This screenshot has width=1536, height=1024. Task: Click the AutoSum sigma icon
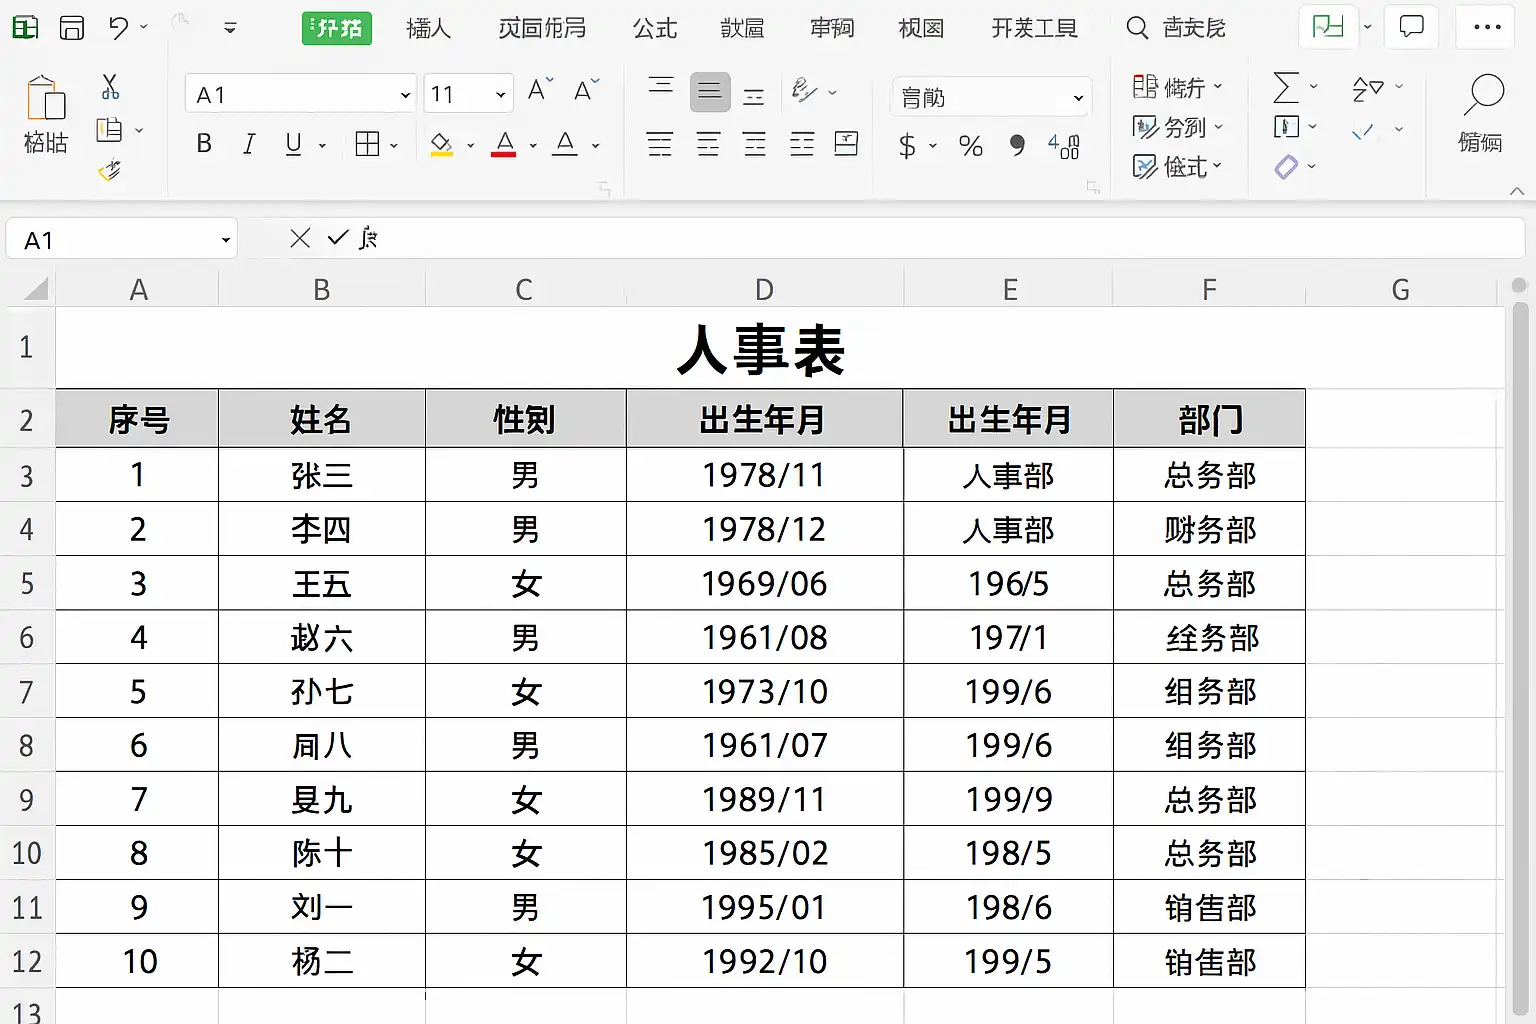(x=1286, y=87)
